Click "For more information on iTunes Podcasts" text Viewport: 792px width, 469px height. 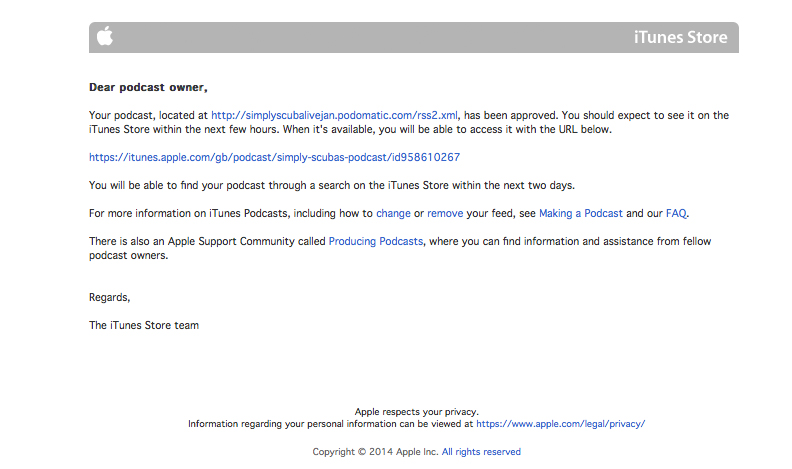click(188, 213)
